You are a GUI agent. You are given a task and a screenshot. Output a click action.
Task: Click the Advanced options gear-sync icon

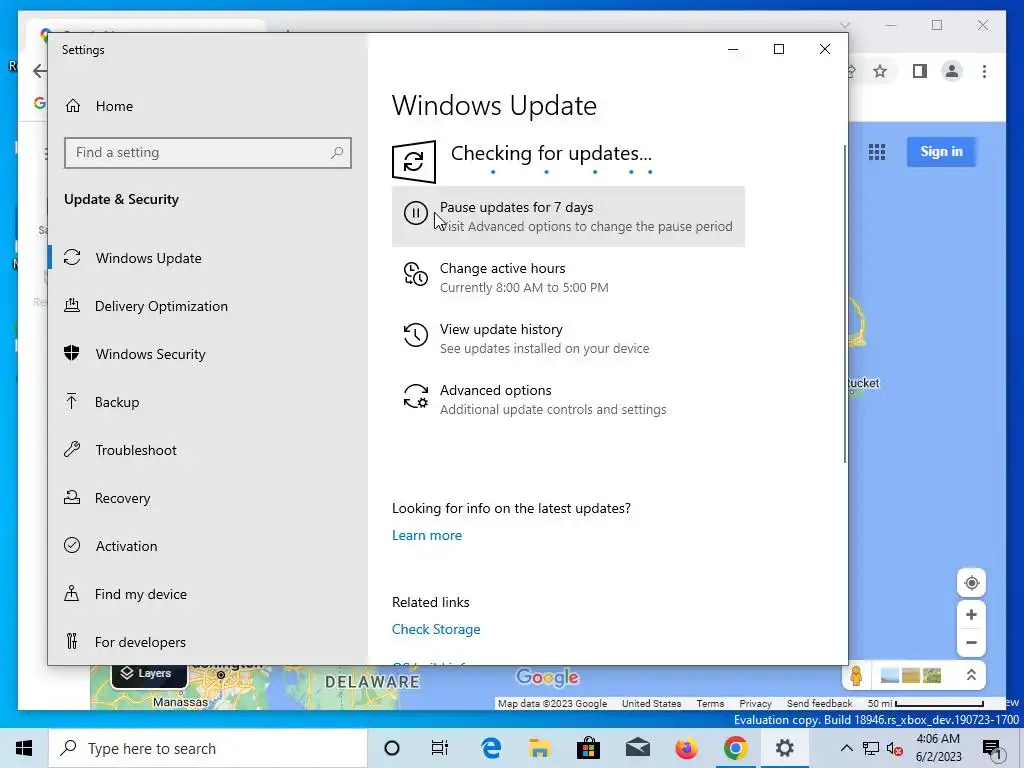click(x=415, y=396)
